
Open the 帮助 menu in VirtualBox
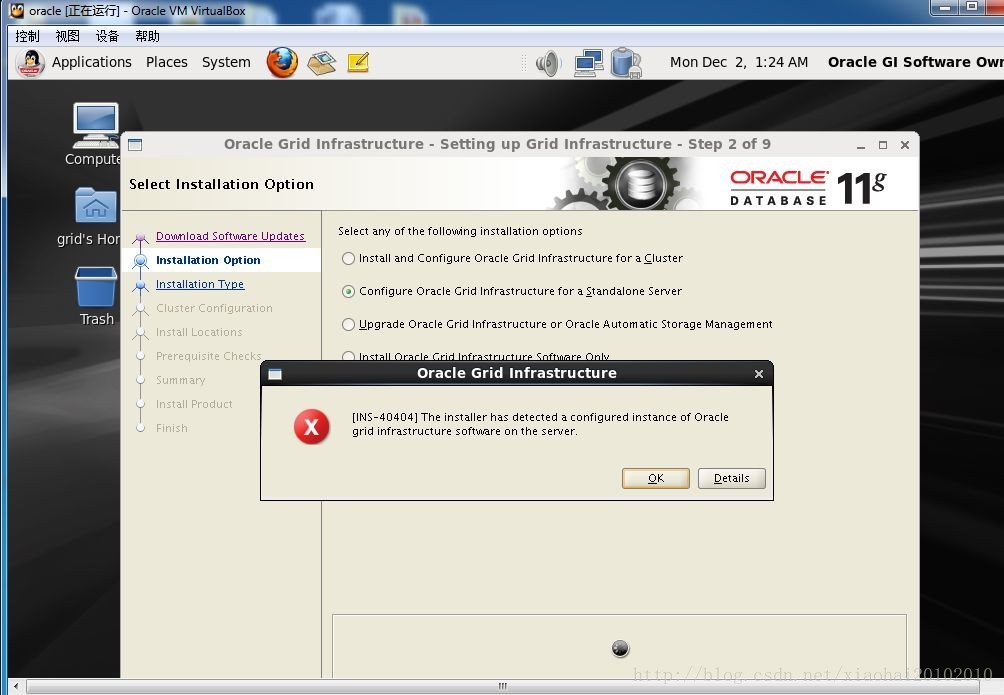(147, 36)
